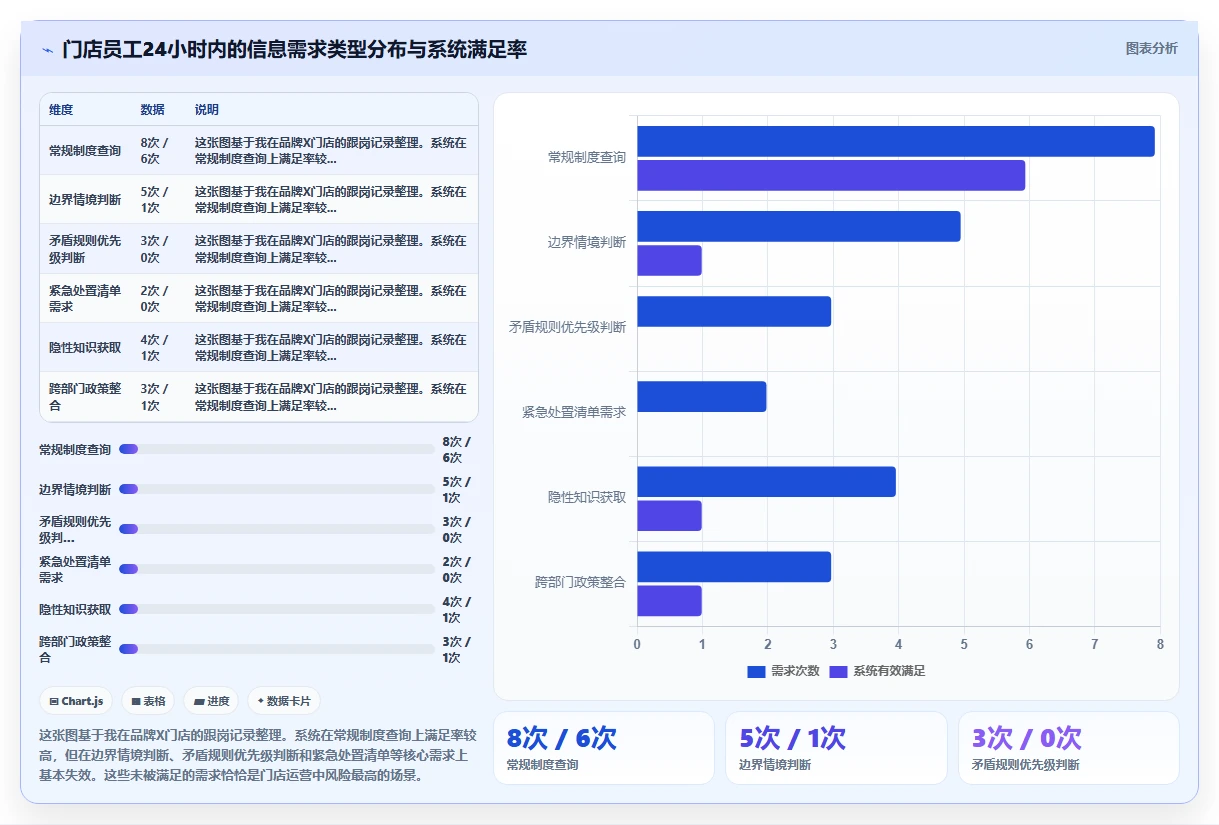Click the 矛盾规则优先级判… progress bar
1219x825 pixels.
[x=277, y=529]
